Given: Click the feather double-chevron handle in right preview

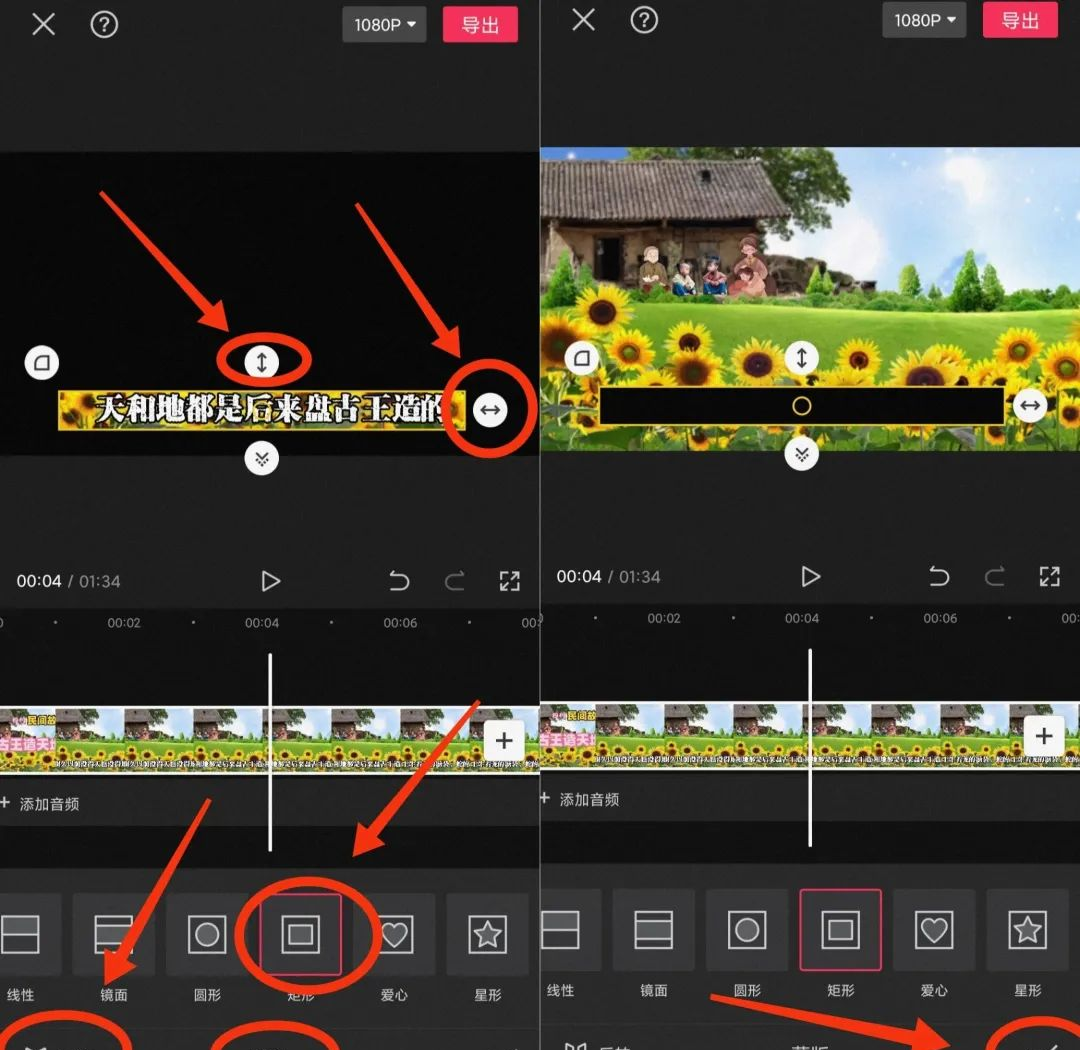Looking at the screenshot, I should [x=801, y=454].
